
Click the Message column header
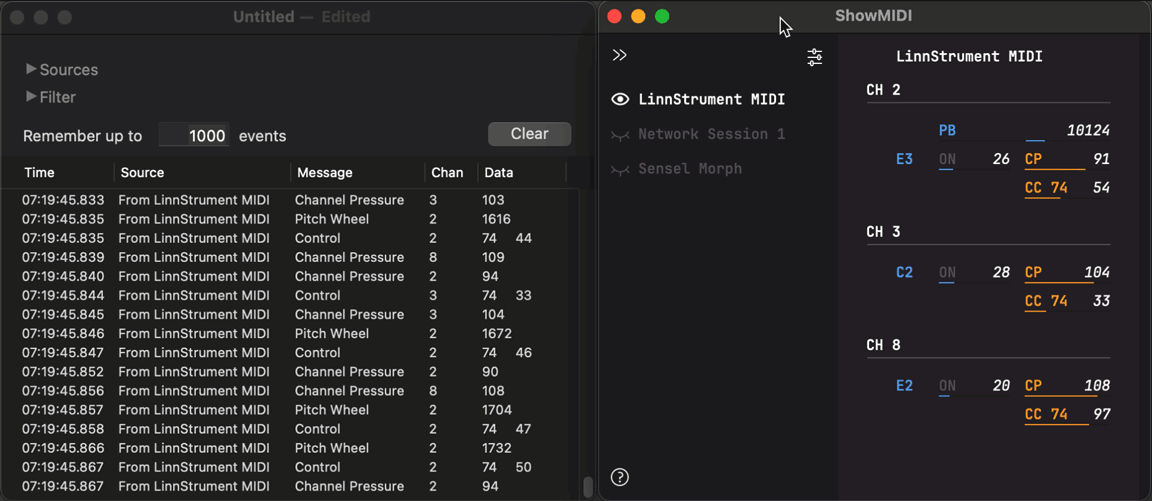click(324, 173)
